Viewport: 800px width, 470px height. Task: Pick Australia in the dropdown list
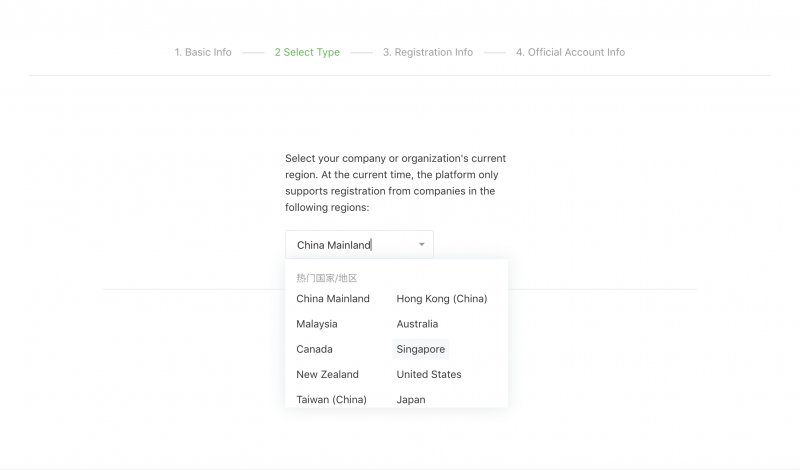417,324
